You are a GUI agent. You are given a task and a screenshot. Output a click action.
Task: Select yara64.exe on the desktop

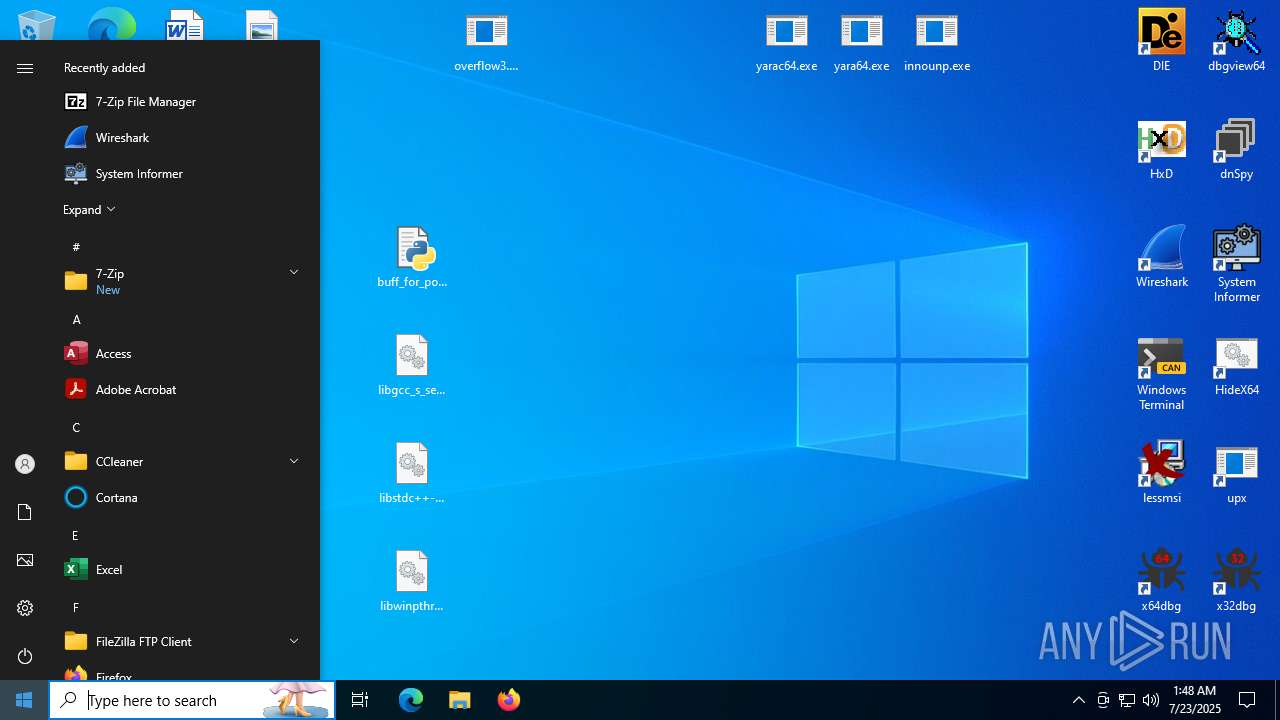pos(861,43)
